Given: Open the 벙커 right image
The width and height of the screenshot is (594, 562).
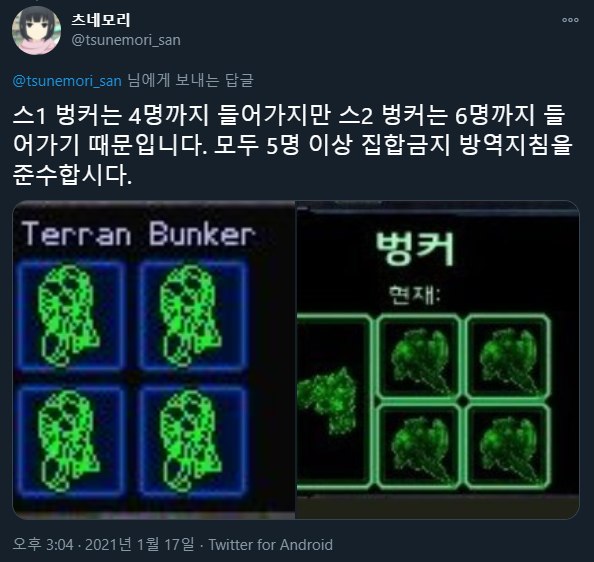Looking at the screenshot, I should [x=438, y=360].
